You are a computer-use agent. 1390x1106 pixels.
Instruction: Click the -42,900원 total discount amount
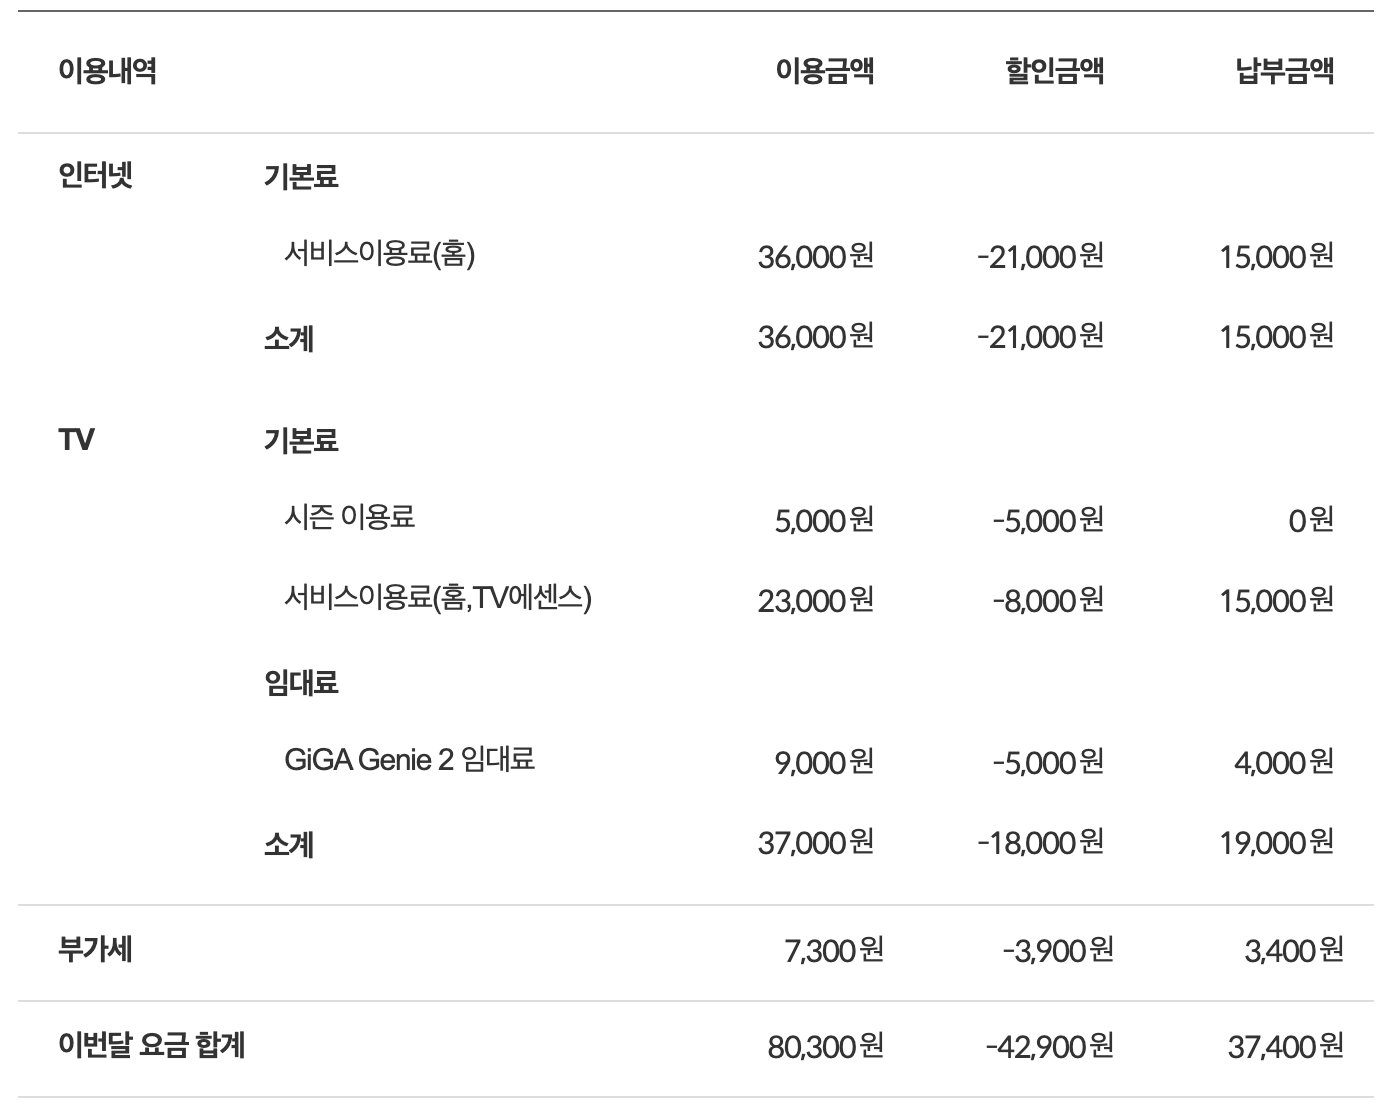[1049, 1047]
